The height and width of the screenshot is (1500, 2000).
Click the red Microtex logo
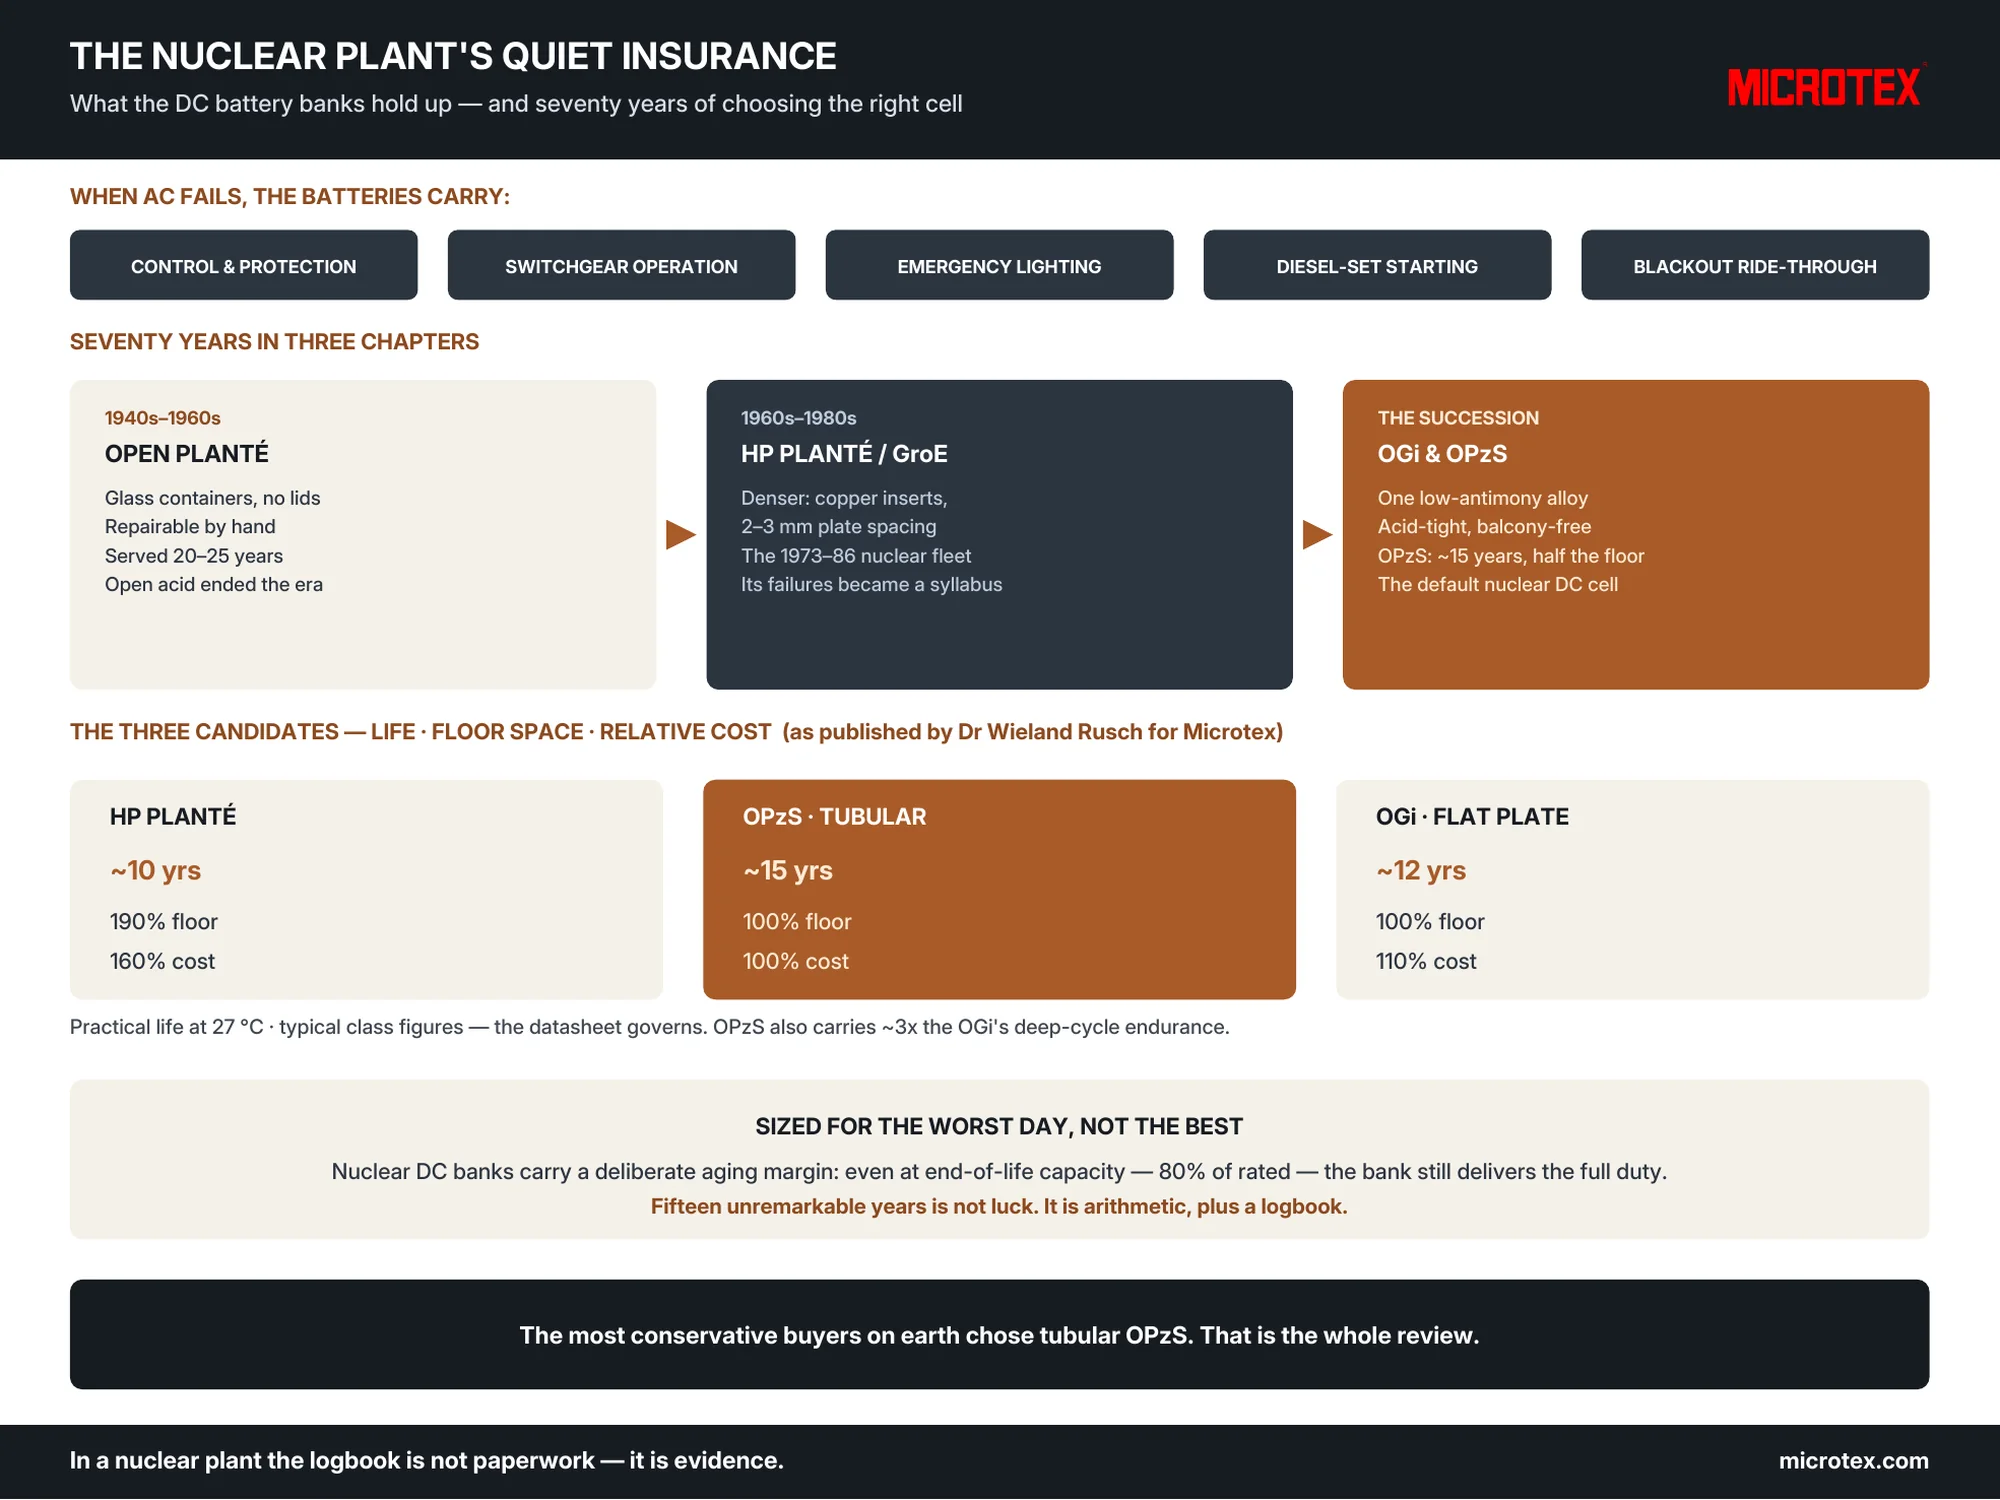pos(1825,87)
